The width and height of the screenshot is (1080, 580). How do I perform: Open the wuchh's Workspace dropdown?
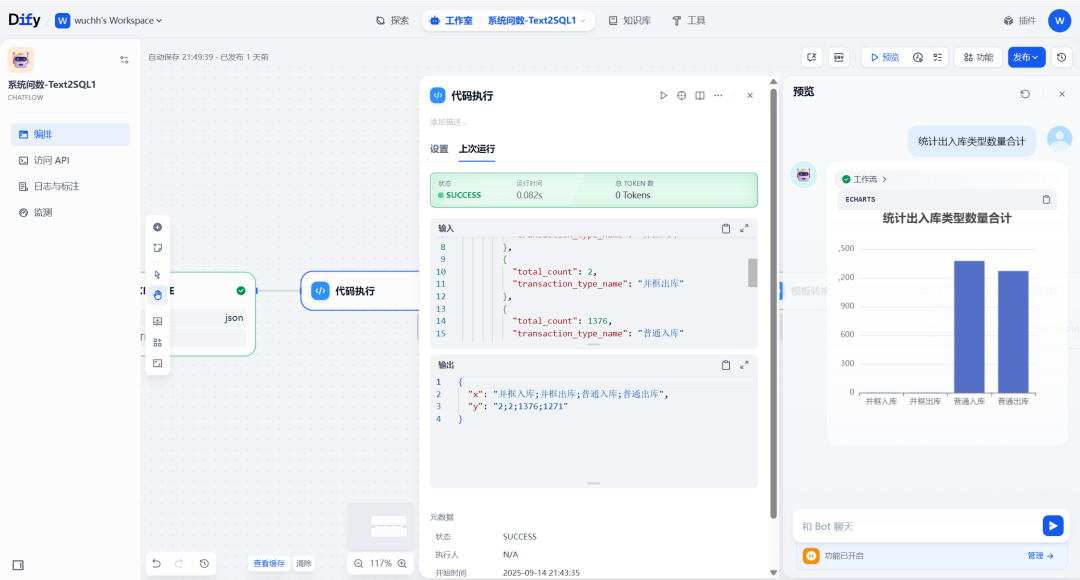[x=109, y=21]
